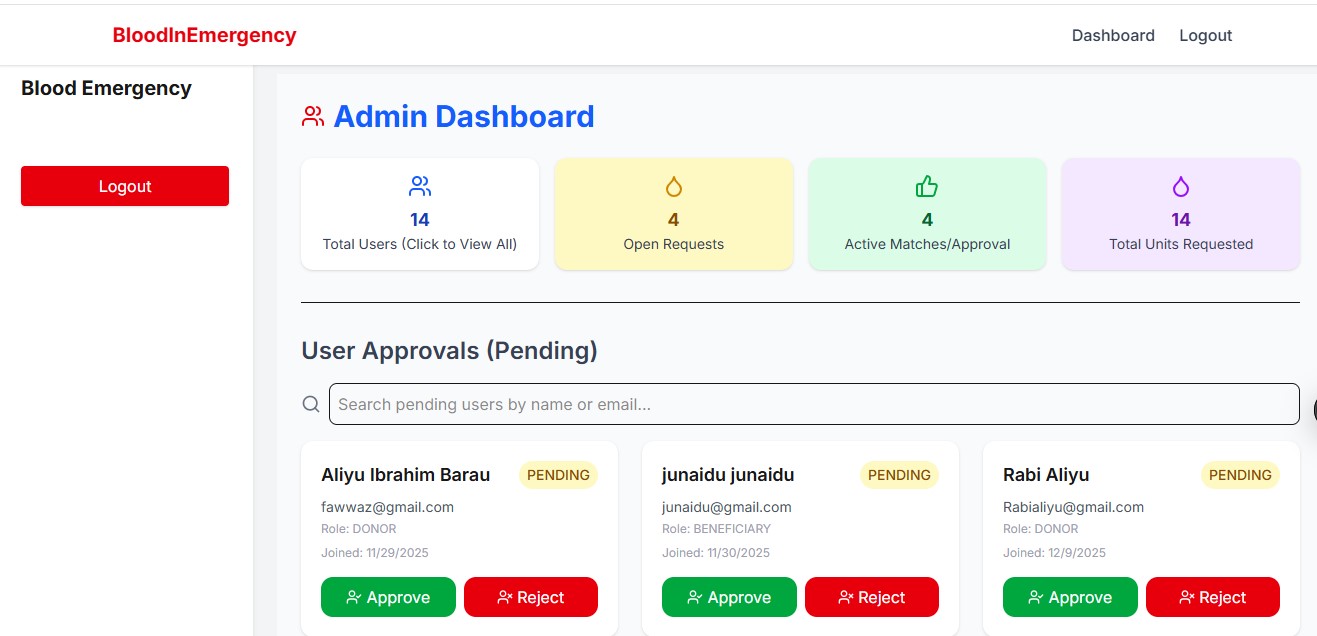
Task: Open the Total Users card
Action: (420, 214)
